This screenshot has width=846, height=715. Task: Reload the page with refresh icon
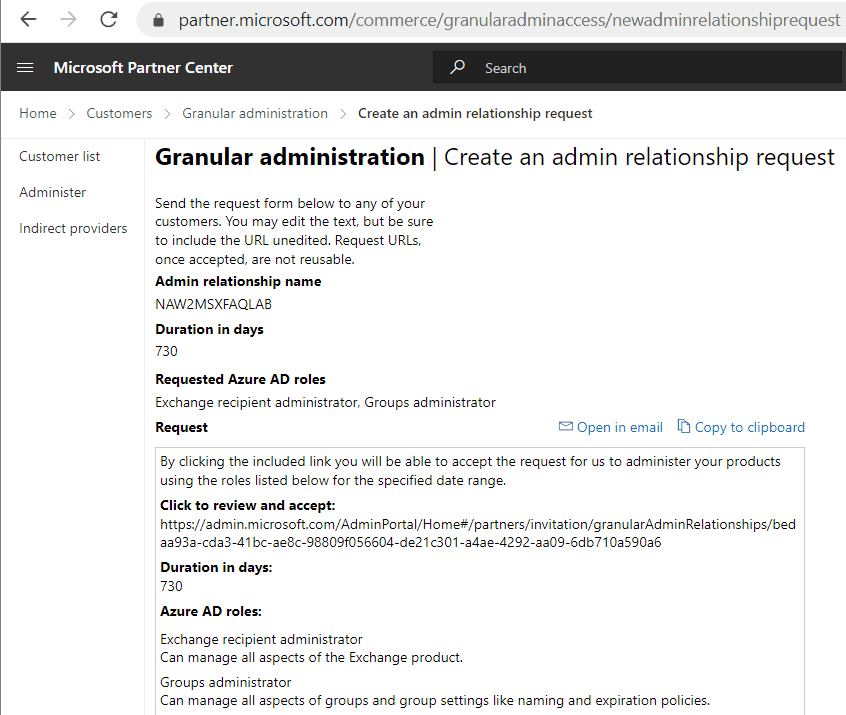point(109,20)
